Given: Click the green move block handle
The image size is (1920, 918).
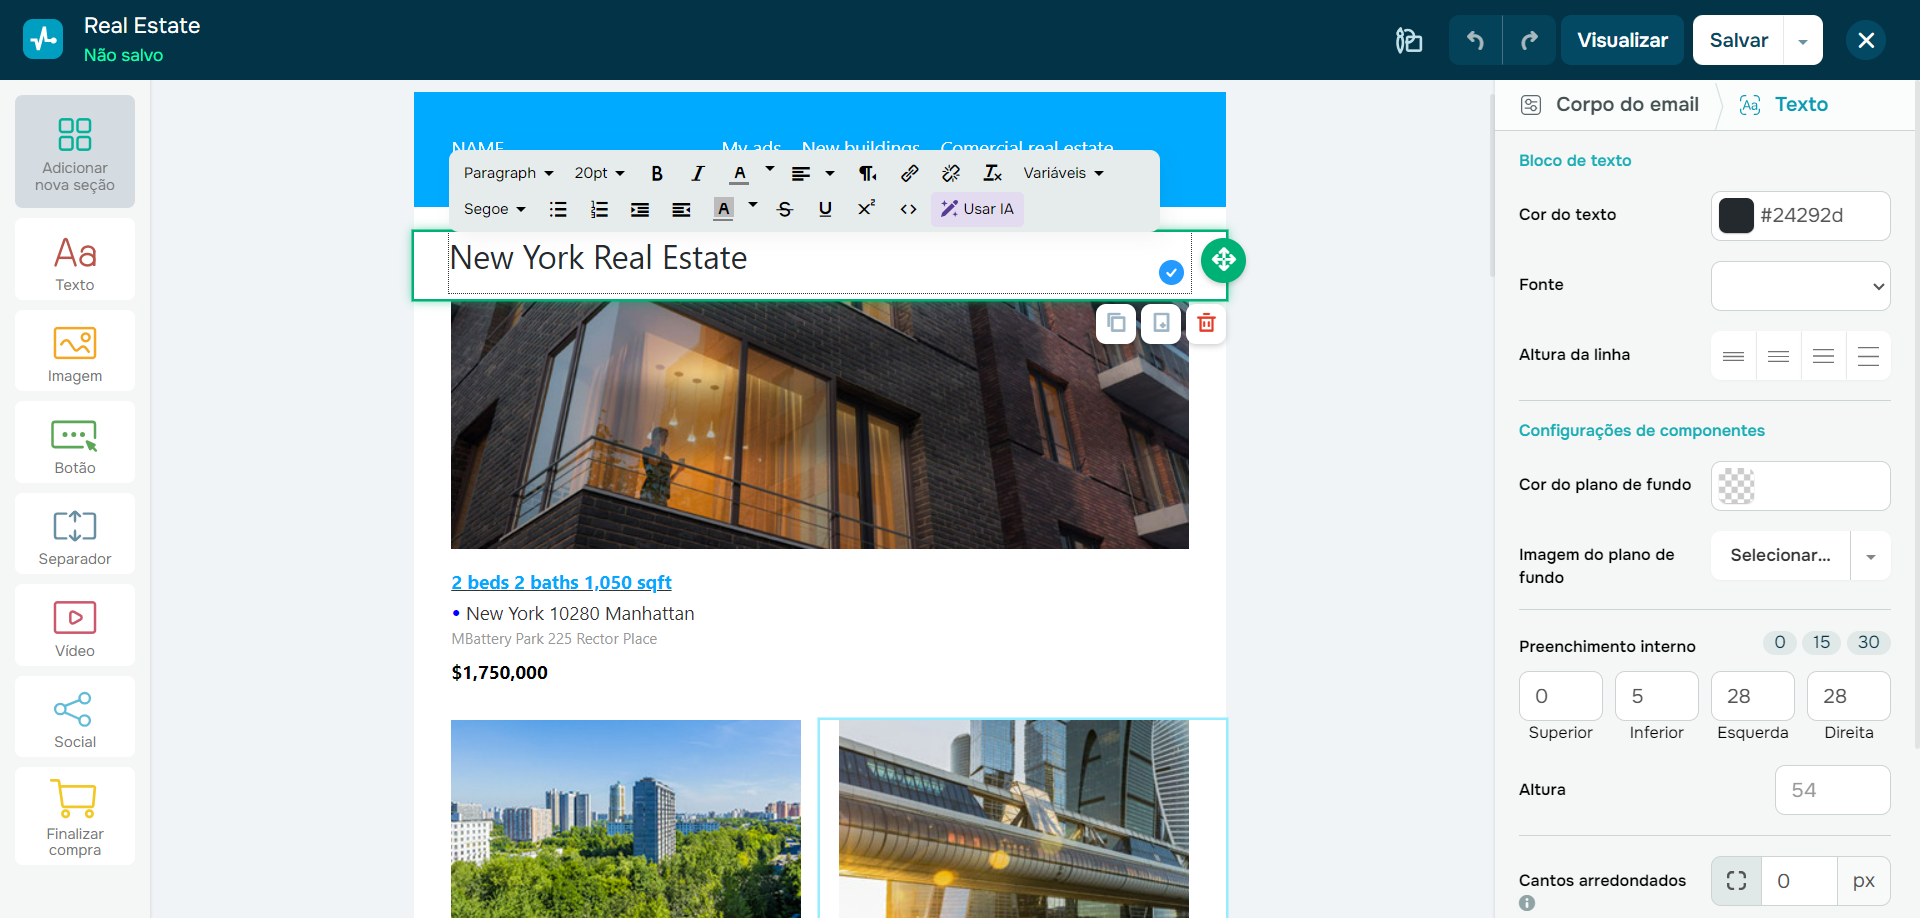Looking at the screenshot, I should 1223,260.
